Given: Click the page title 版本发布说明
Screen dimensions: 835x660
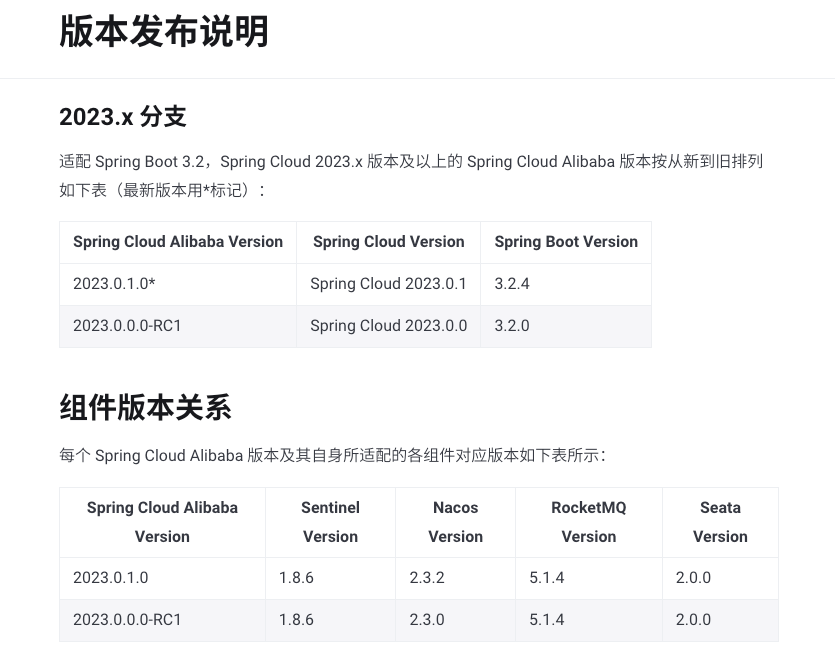Looking at the screenshot, I should click(163, 31).
